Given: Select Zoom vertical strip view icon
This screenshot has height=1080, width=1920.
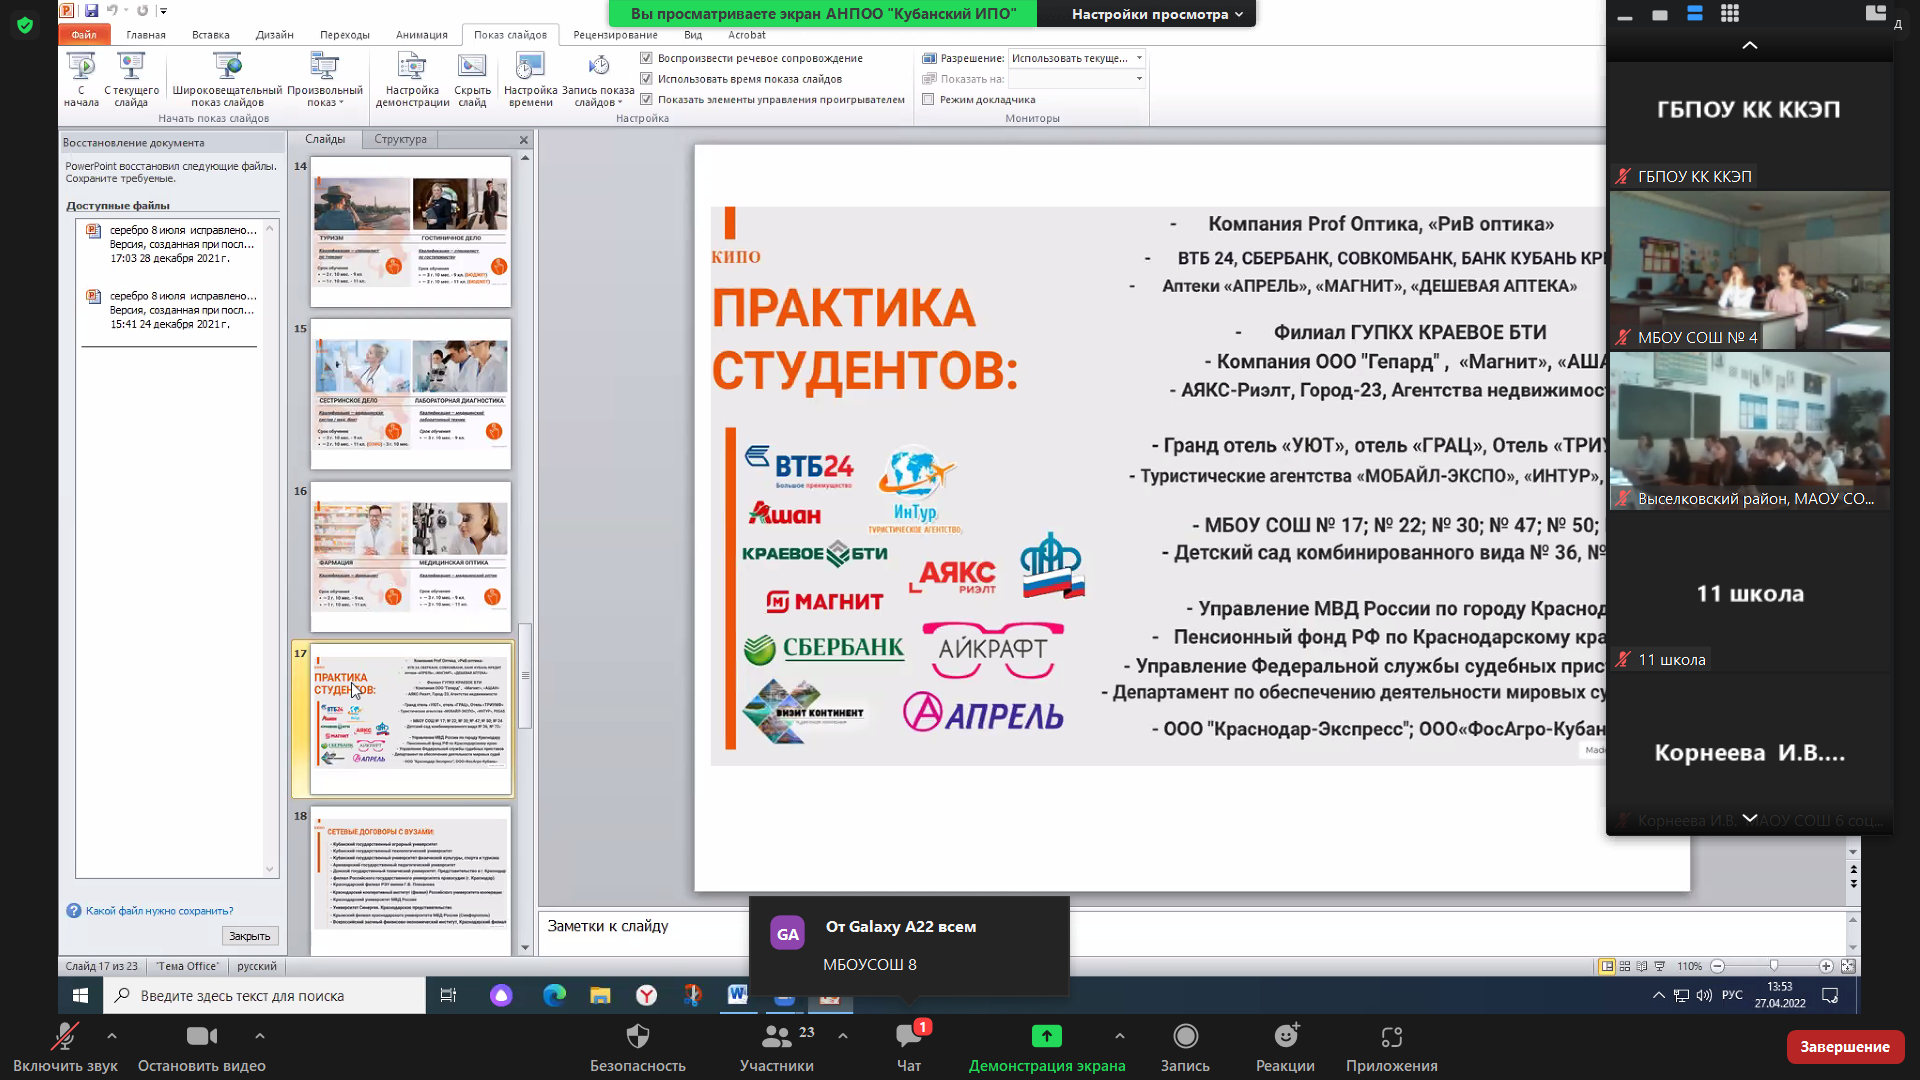Looking at the screenshot, I should click(1695, 14).
